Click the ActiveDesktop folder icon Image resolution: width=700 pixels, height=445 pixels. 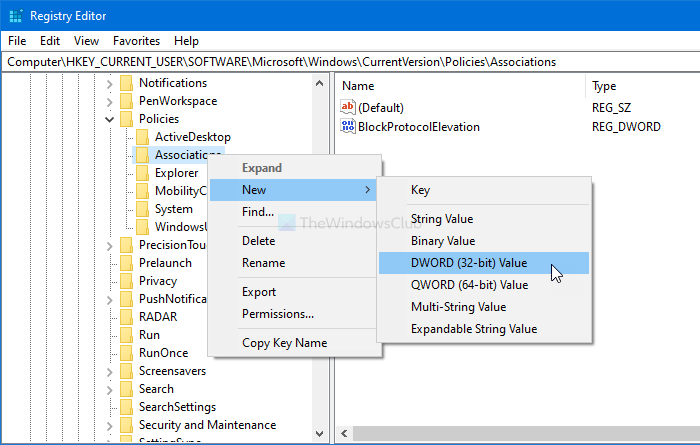(143, 137)
